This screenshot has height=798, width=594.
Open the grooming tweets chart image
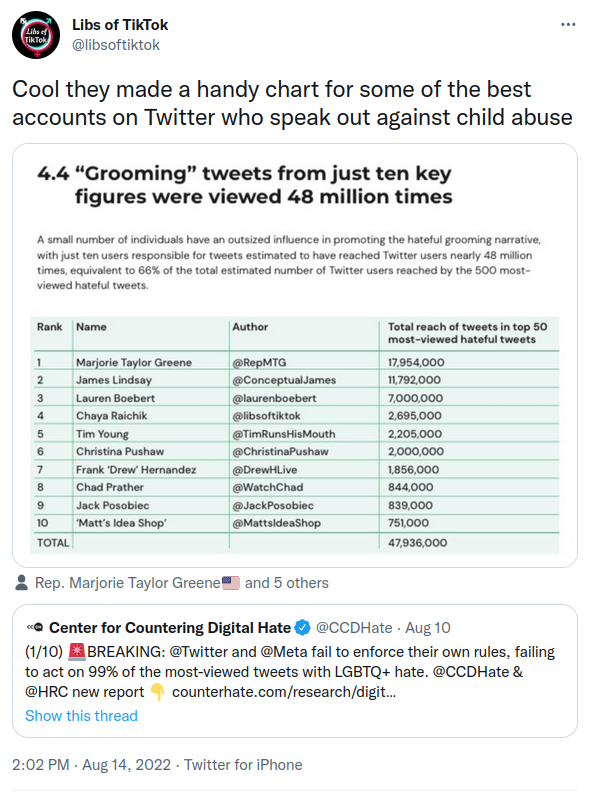[x=295, y=355]
